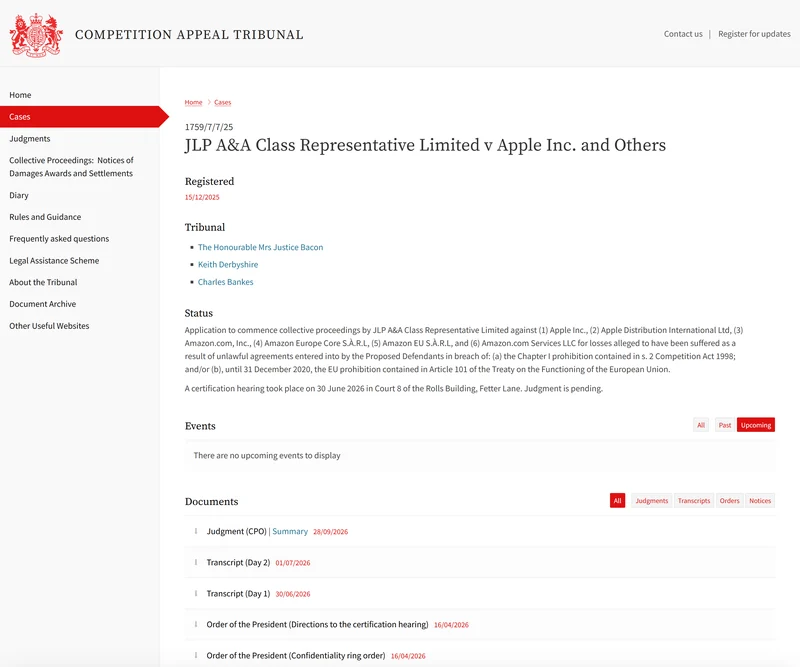Click the Cases breadcrumb link
Screen dimensions: 800x667
point(222,103)
